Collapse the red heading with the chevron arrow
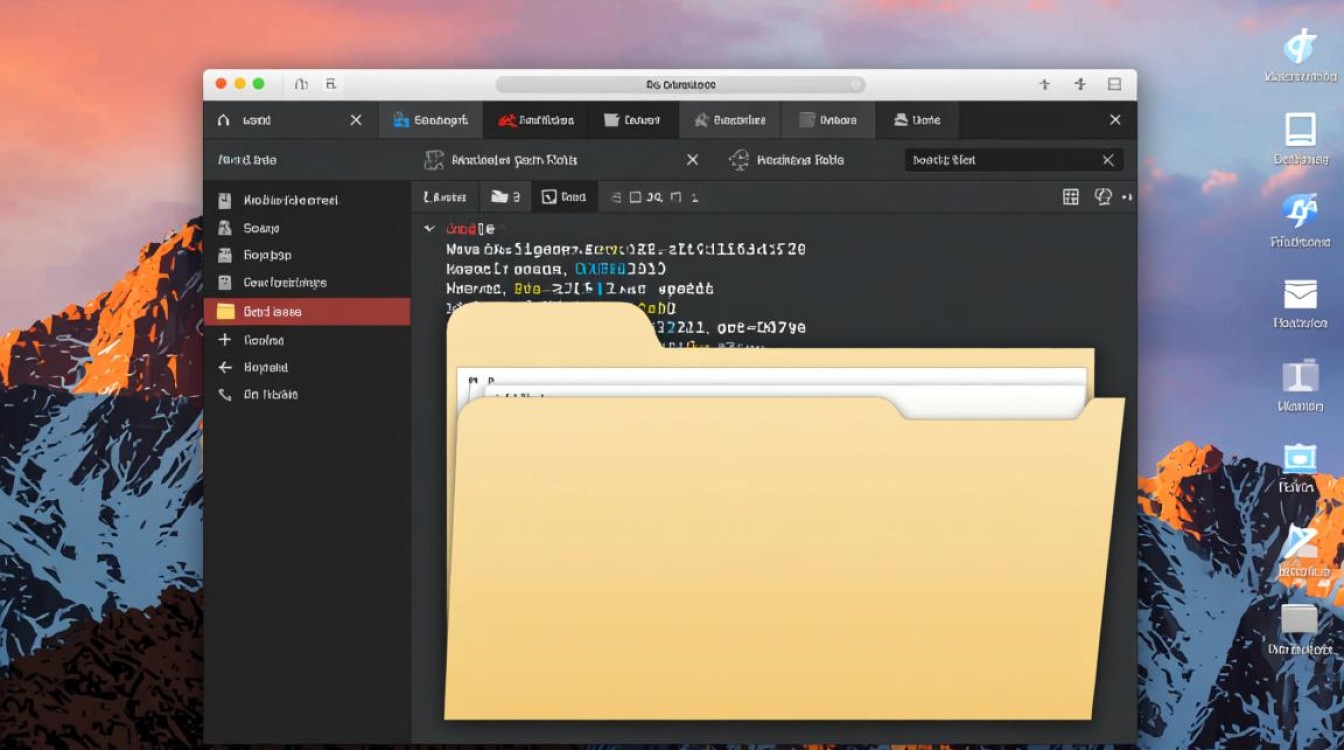 (x=430, y=229)
